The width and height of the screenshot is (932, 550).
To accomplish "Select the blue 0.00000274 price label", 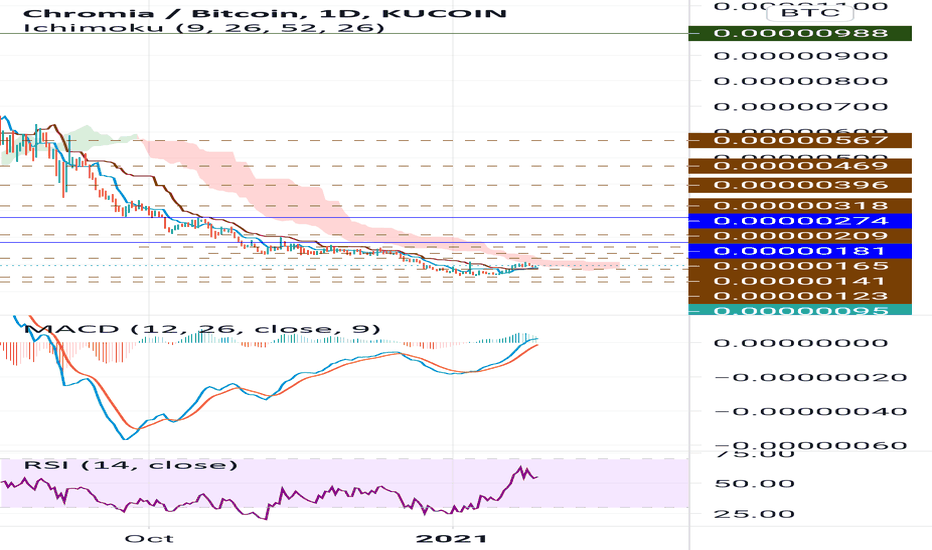I will (x=800, y=221).
